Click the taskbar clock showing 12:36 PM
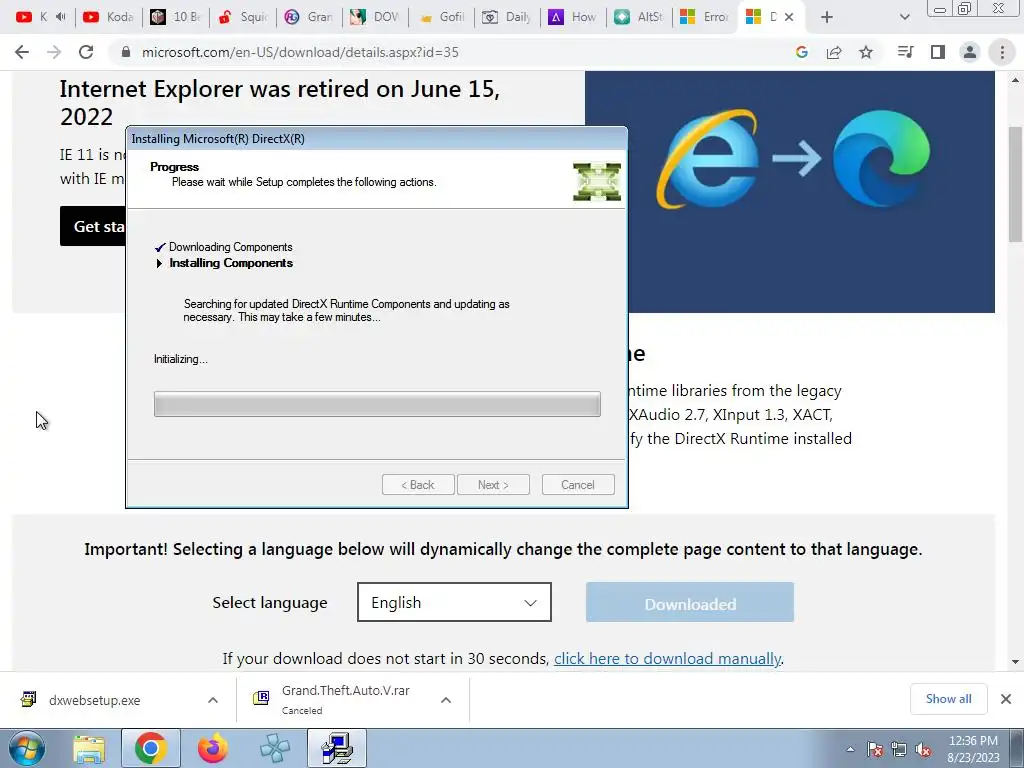The width and height of the screenshot is (1024, 768). (973, 749)
